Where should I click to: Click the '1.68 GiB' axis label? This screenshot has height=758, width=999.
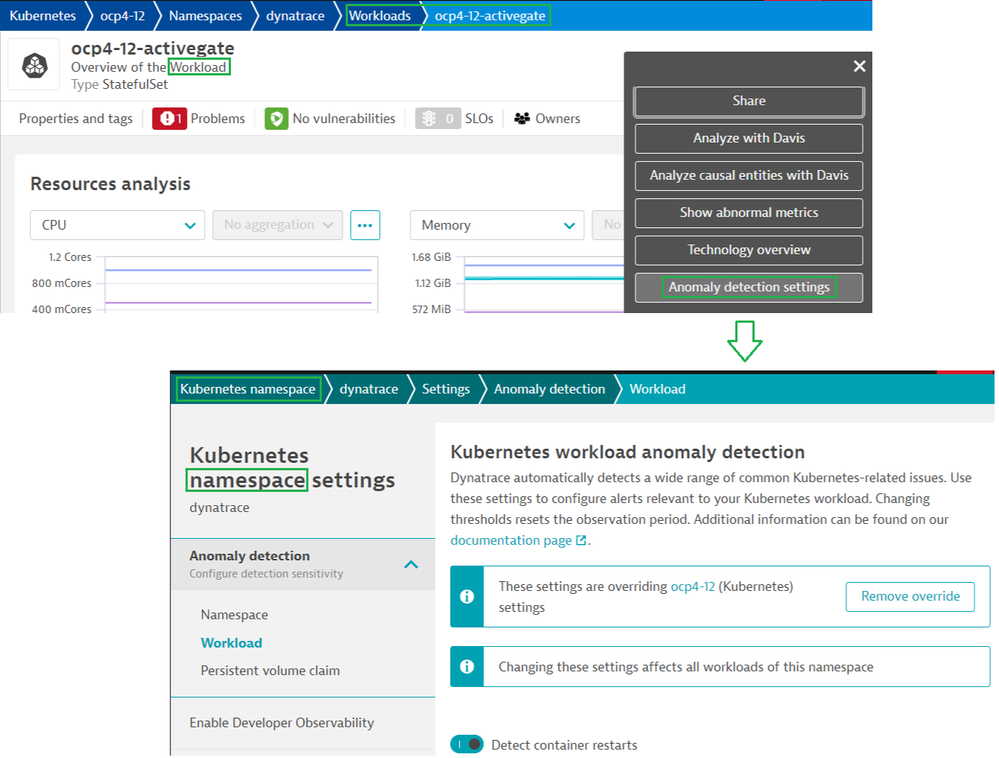tap(431, 257)
